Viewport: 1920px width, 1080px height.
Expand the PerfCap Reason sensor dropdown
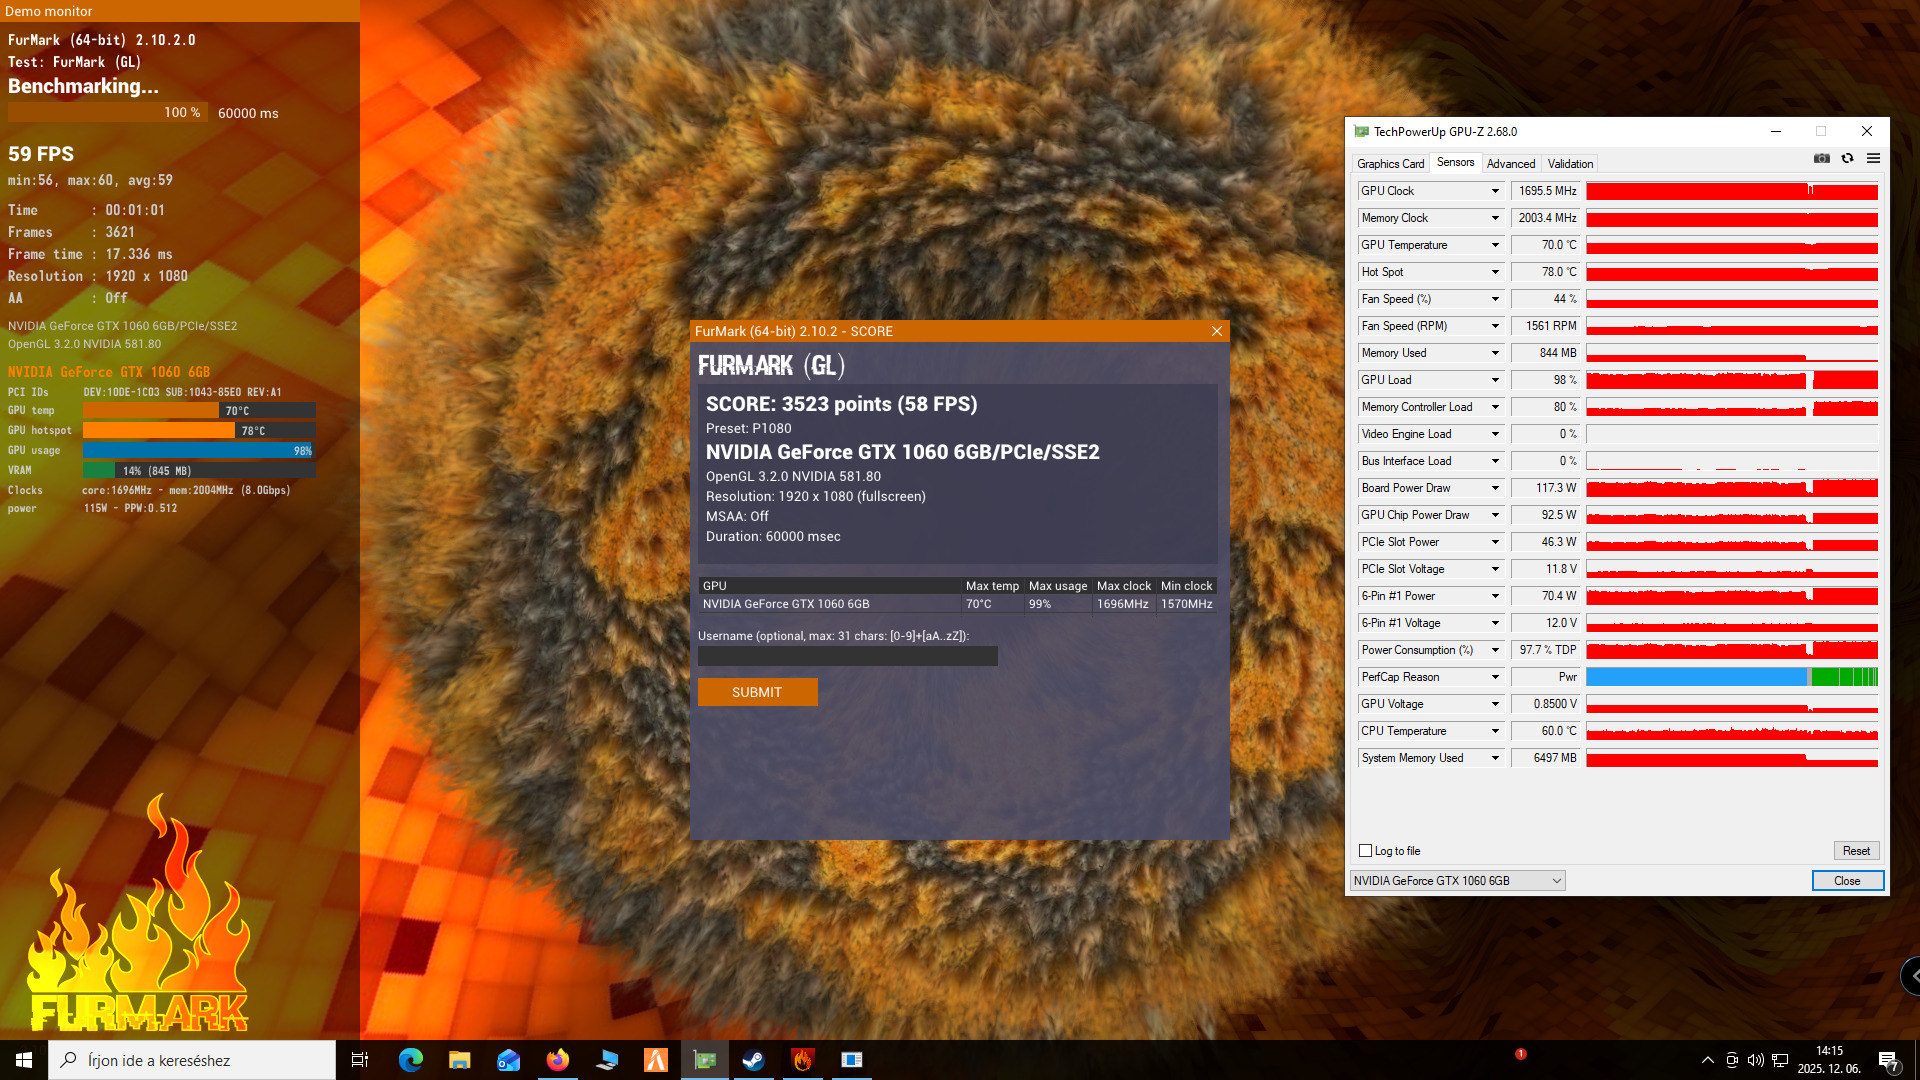1495,677
